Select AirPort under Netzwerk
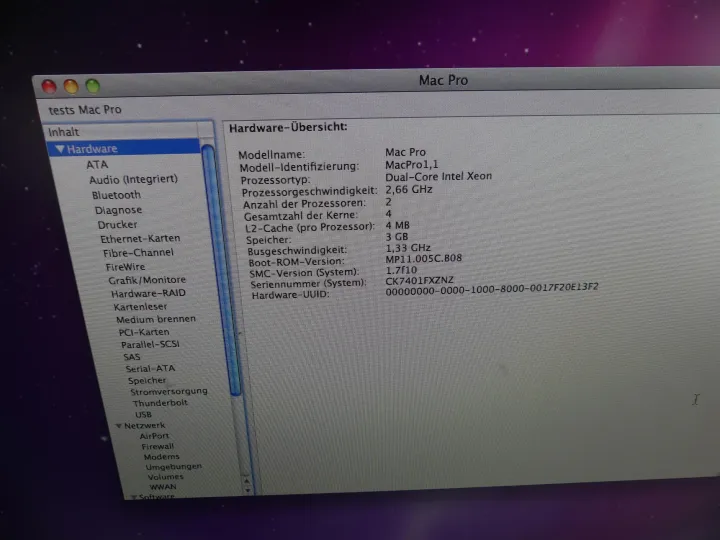This screenshot has height=540, width=720. pyautogui.click(x=154, y=436)
